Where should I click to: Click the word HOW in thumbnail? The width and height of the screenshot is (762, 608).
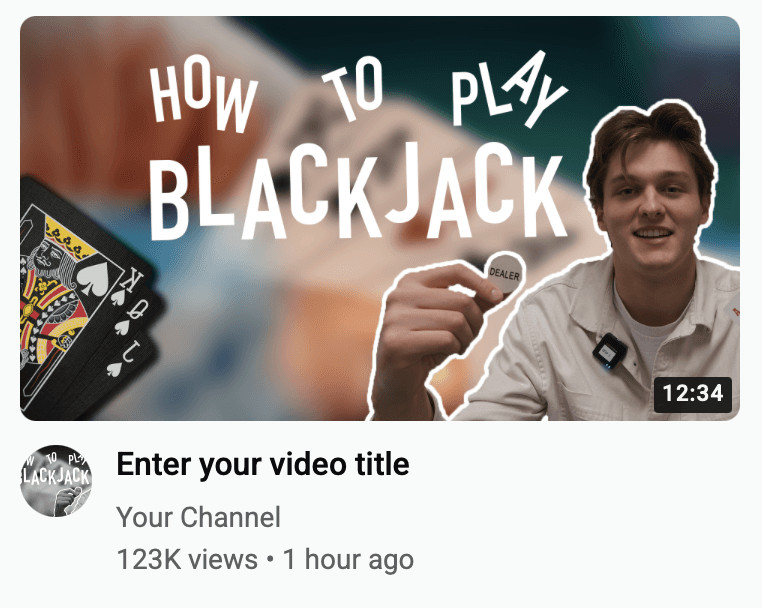(203, 99)
